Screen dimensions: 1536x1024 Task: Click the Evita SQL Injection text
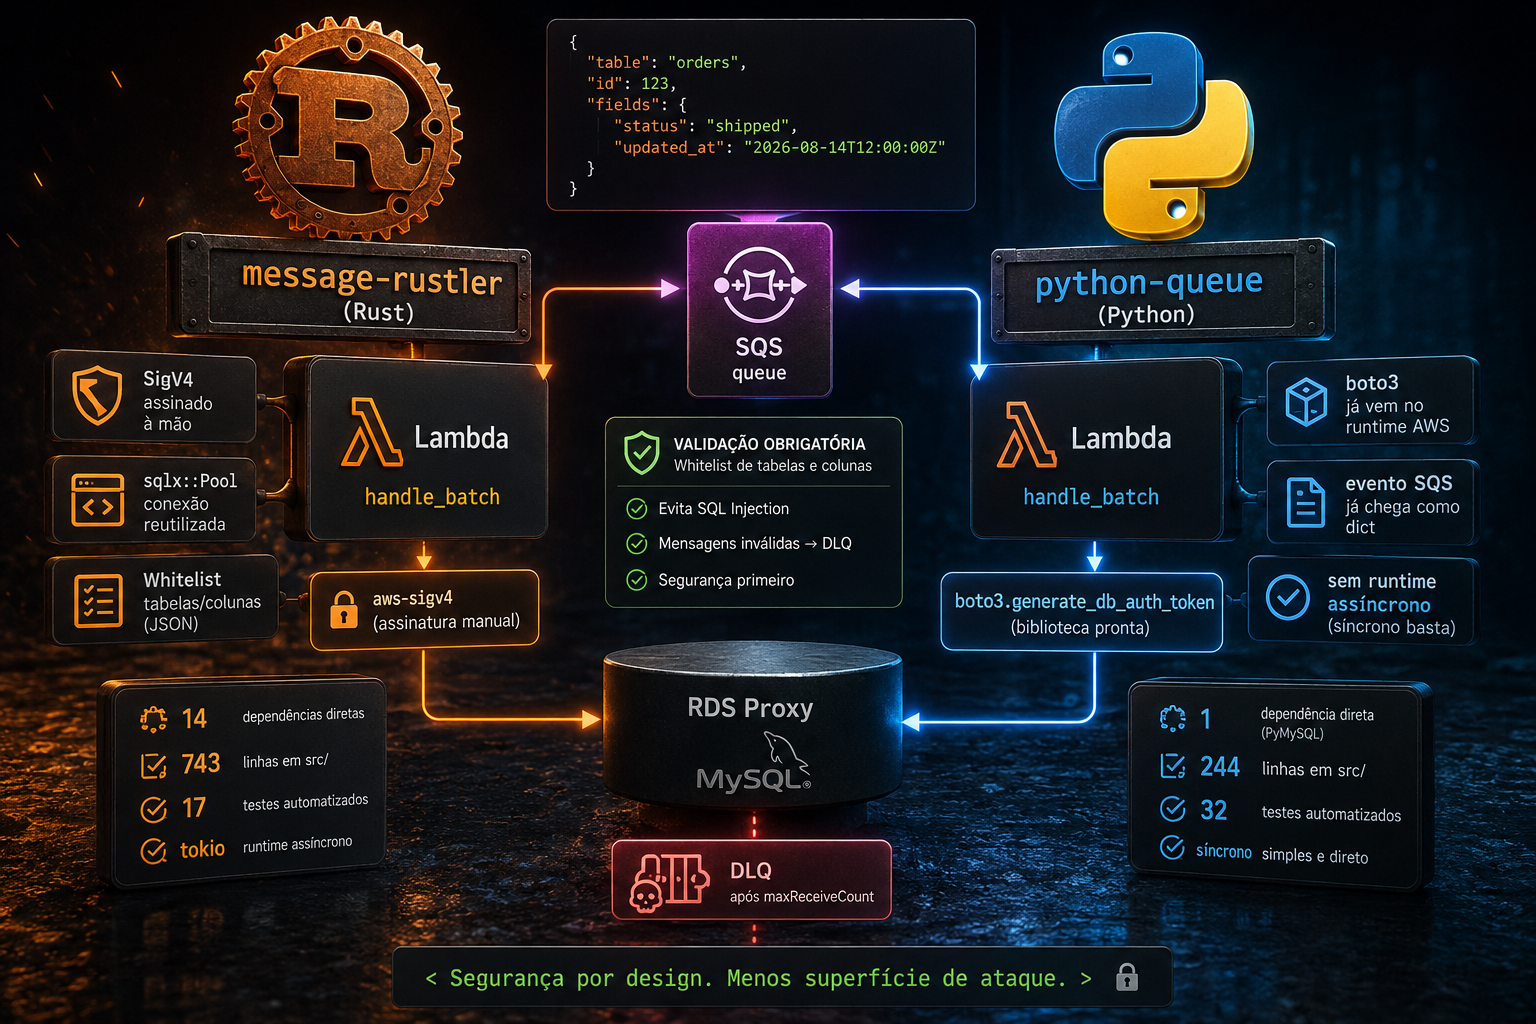click(724, 509)
